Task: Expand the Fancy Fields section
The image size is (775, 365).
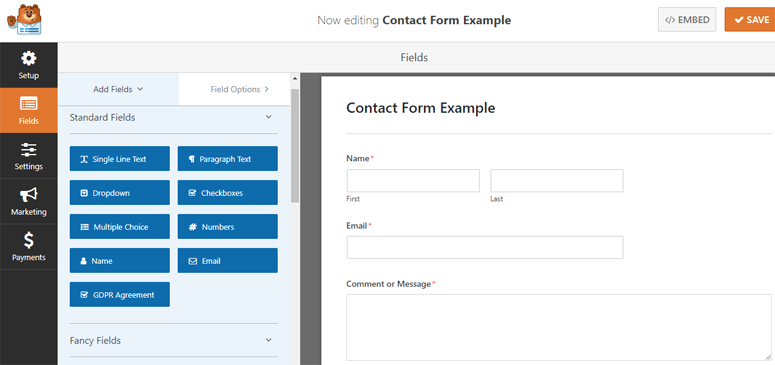Action: (268, 340)
